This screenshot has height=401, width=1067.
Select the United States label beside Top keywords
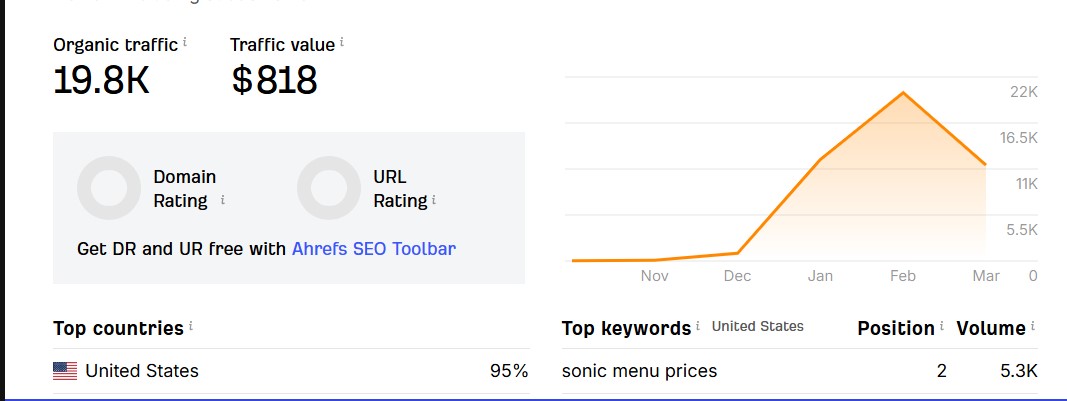(x=757, y=326)
